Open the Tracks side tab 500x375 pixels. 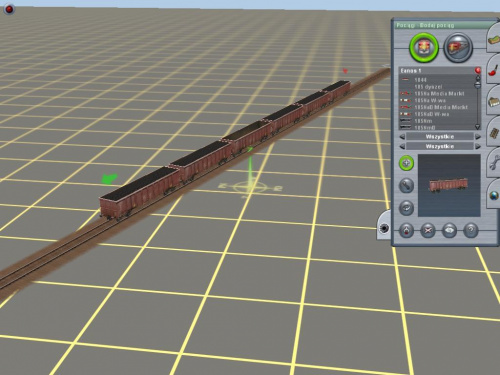tap(494, 133)
